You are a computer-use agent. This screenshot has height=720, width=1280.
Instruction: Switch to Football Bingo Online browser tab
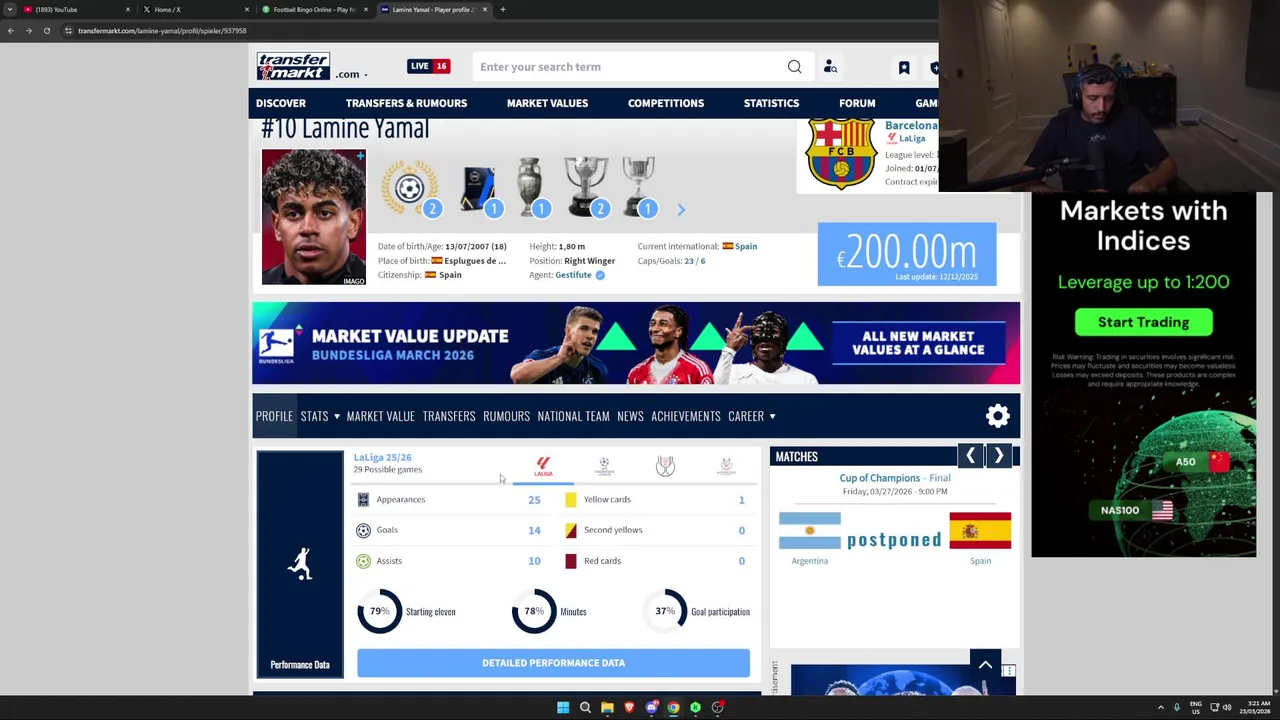pyautogui.click(x=315, y=9)
